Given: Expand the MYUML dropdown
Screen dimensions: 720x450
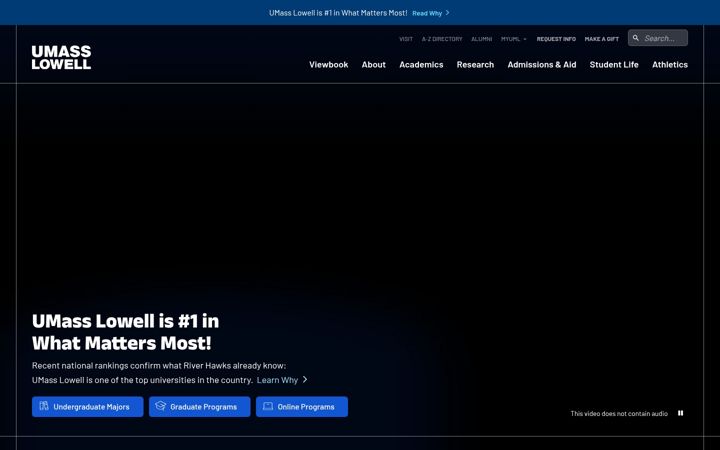Looking at the screenshot, I should 514,39.
